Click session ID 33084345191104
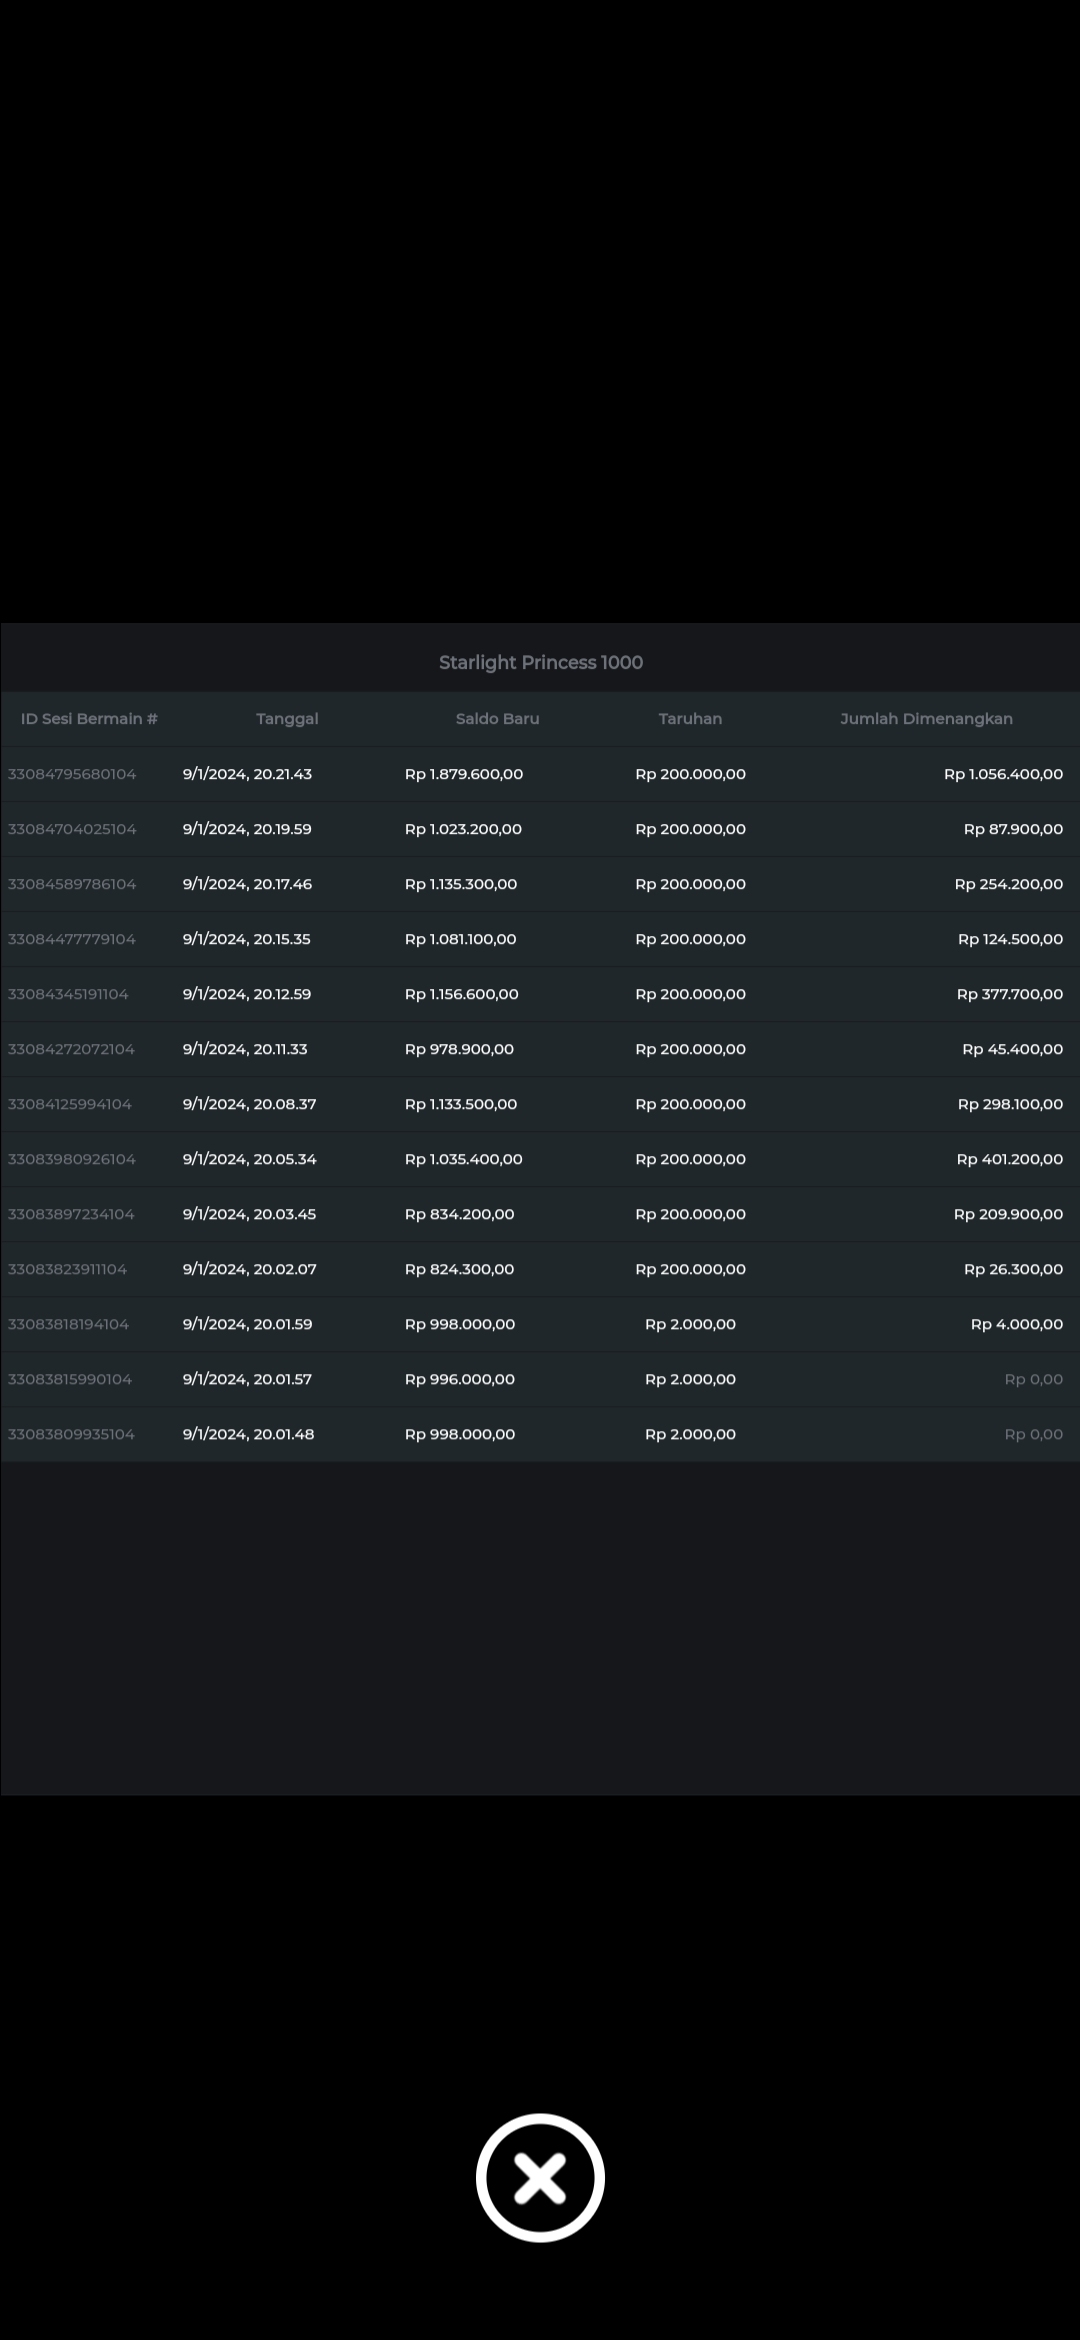 (68, 994)
